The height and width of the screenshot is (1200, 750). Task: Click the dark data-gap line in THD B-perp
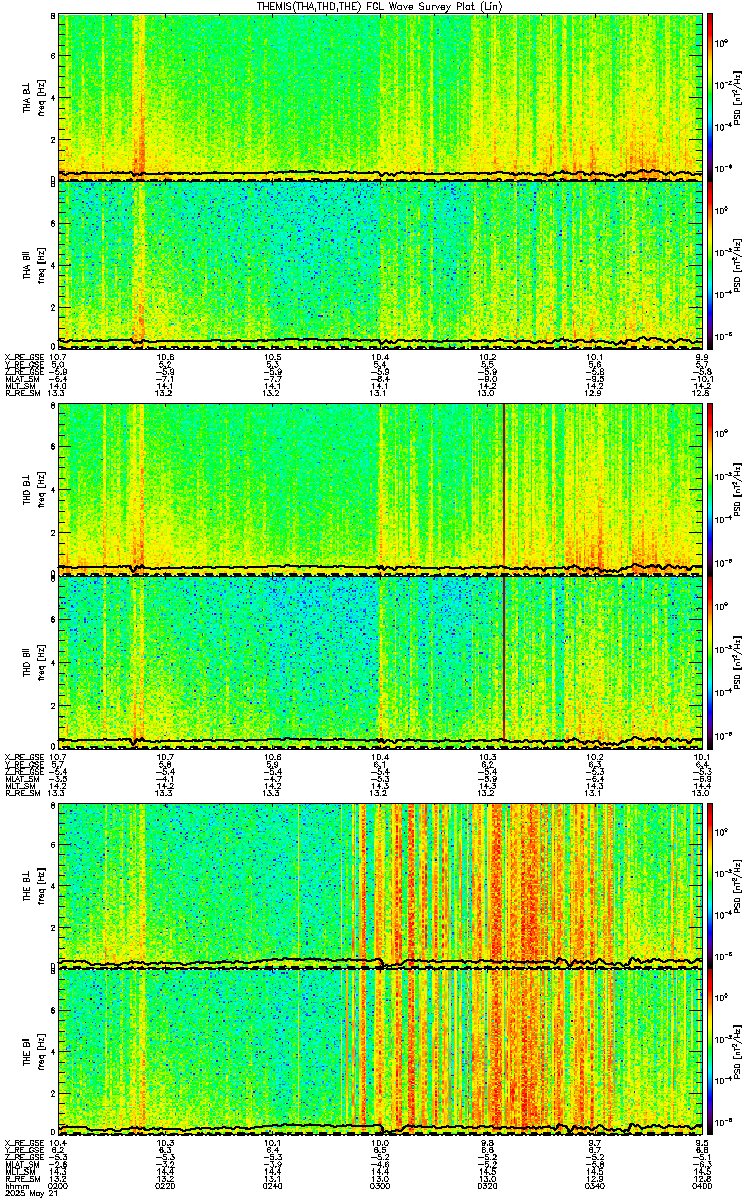504,489
